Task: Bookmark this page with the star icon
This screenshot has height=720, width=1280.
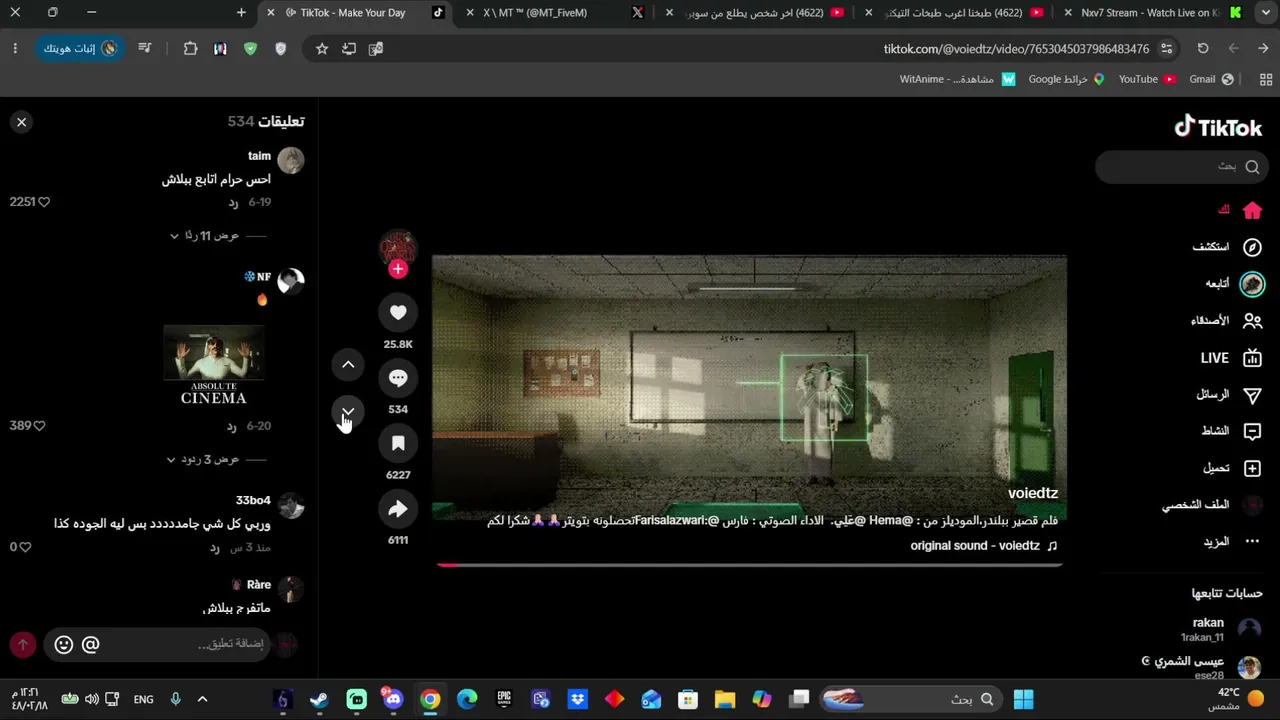Action: [x=321, y=48]
